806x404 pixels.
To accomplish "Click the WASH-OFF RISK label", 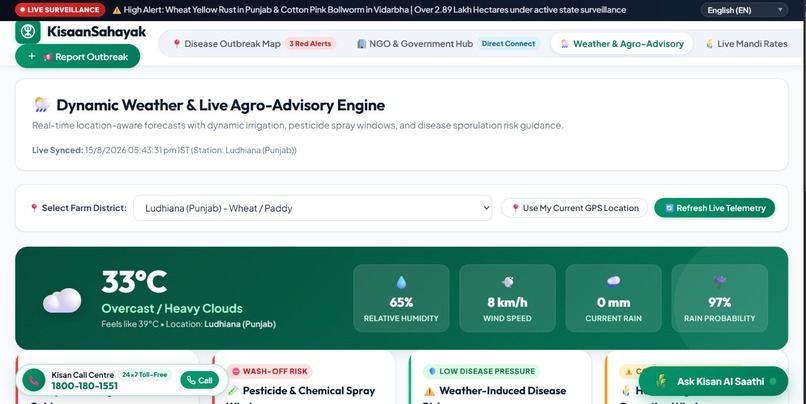I will coord(270,371).
